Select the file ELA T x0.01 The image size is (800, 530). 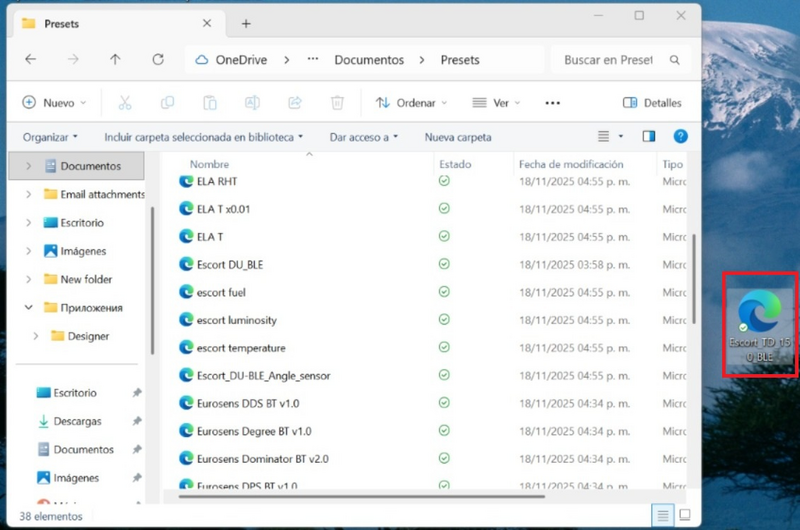223,209
